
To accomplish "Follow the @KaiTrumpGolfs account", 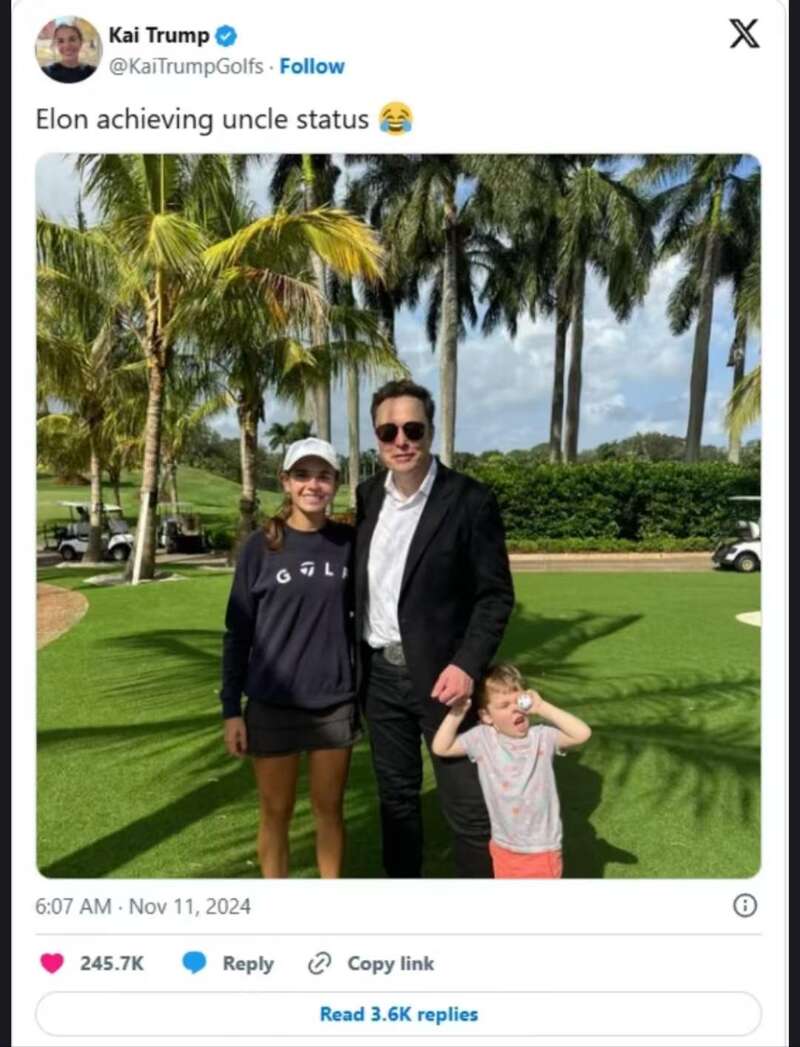I will [x=312, y=66].
